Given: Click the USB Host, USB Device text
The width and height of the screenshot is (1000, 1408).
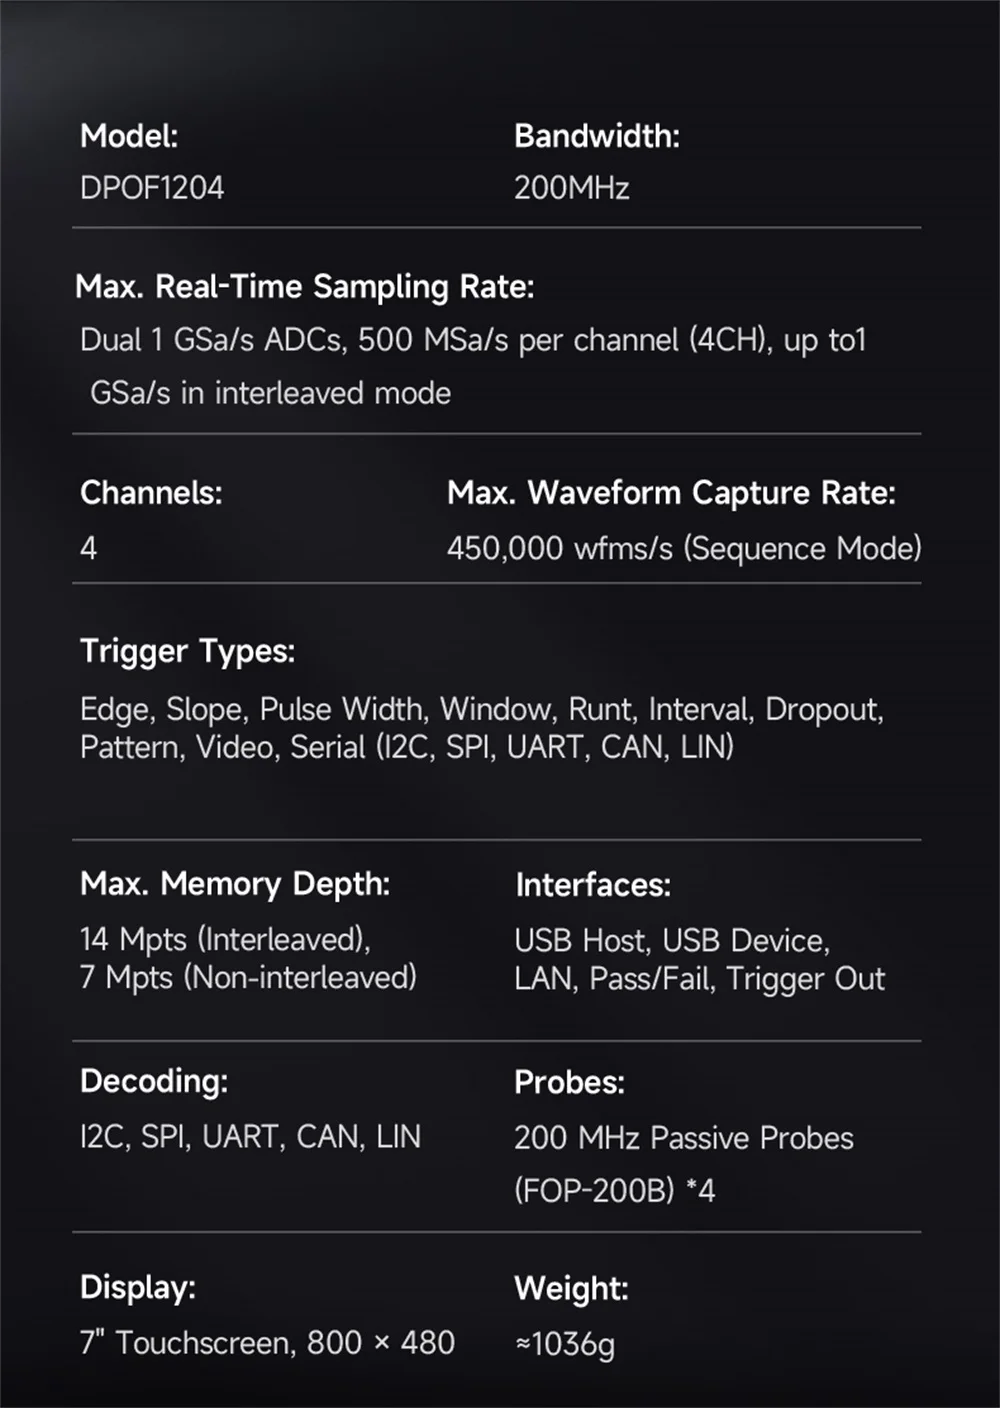Looking at the screenshot, I should point(672,941).
